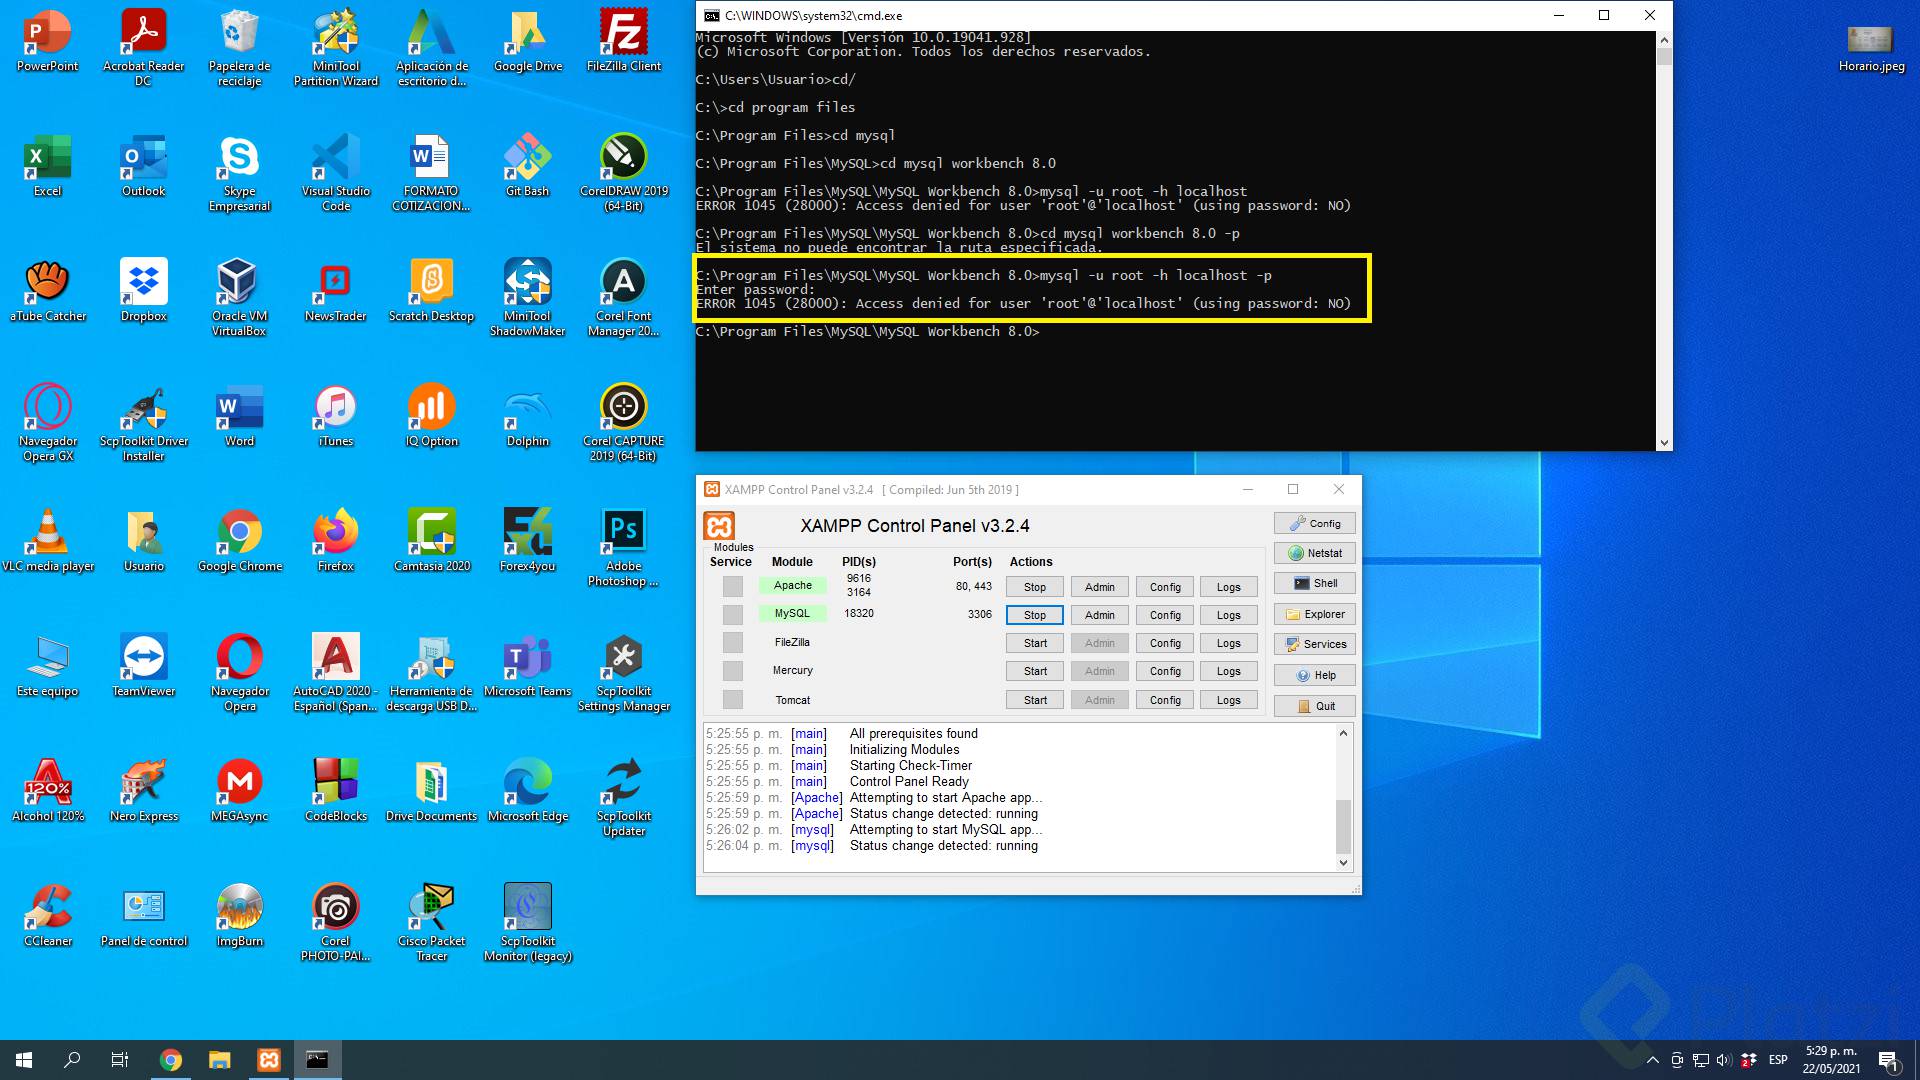Click the taskbar search magnifier icon

[x=72, y=1060]
